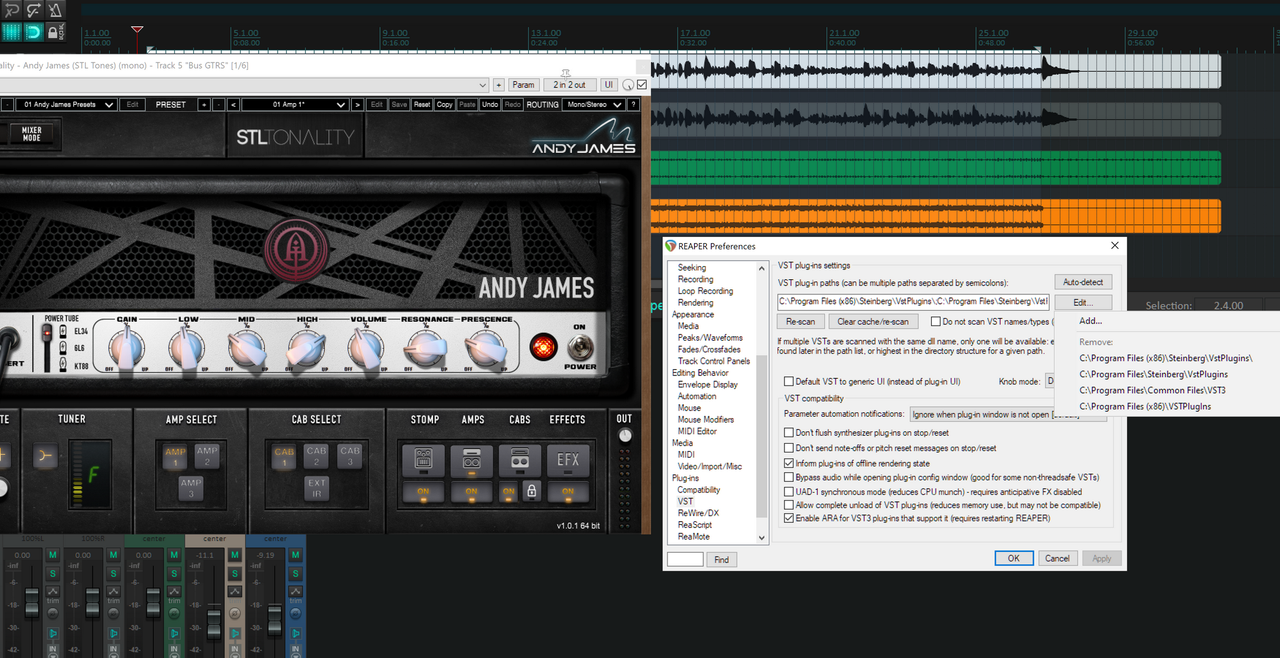Image resolution: width=1280 pixels, height=658 pixels.
Task: Go to previous amp preset arrow
Action: 233,104
